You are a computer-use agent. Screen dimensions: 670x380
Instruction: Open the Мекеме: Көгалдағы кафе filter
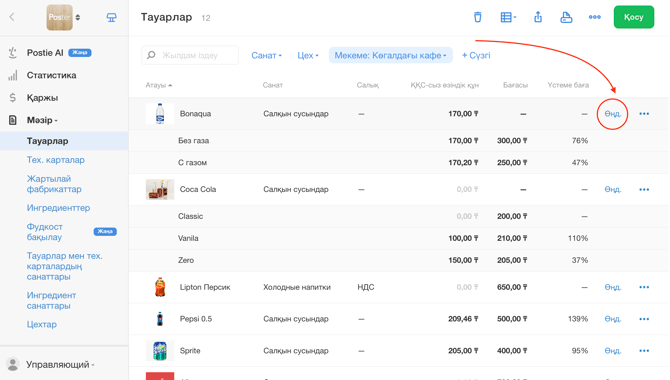click(391, 56)
